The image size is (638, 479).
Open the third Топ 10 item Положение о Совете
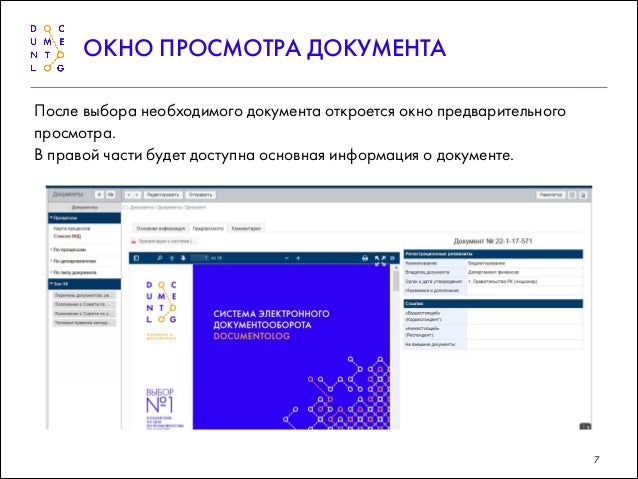click(x=84, y=314)
